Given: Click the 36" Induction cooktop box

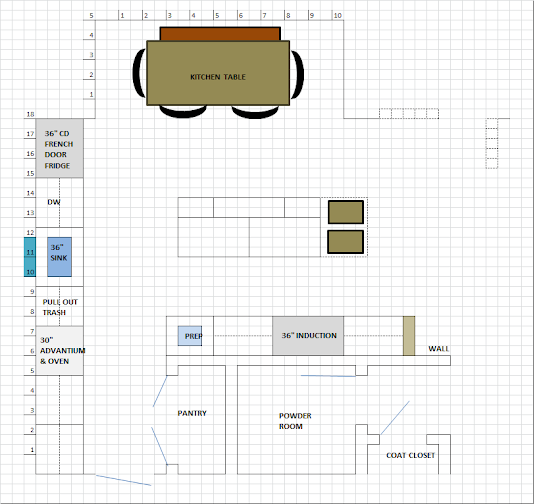Looking at the screenshot, I should [x=308, y=336].
